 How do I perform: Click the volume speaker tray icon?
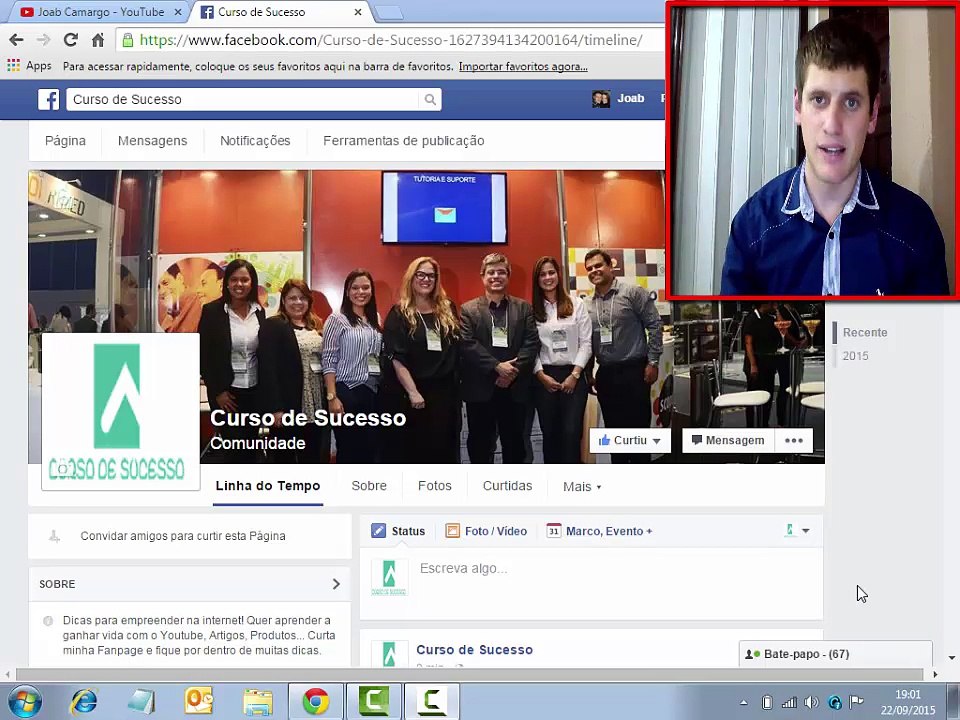point(811,702)
